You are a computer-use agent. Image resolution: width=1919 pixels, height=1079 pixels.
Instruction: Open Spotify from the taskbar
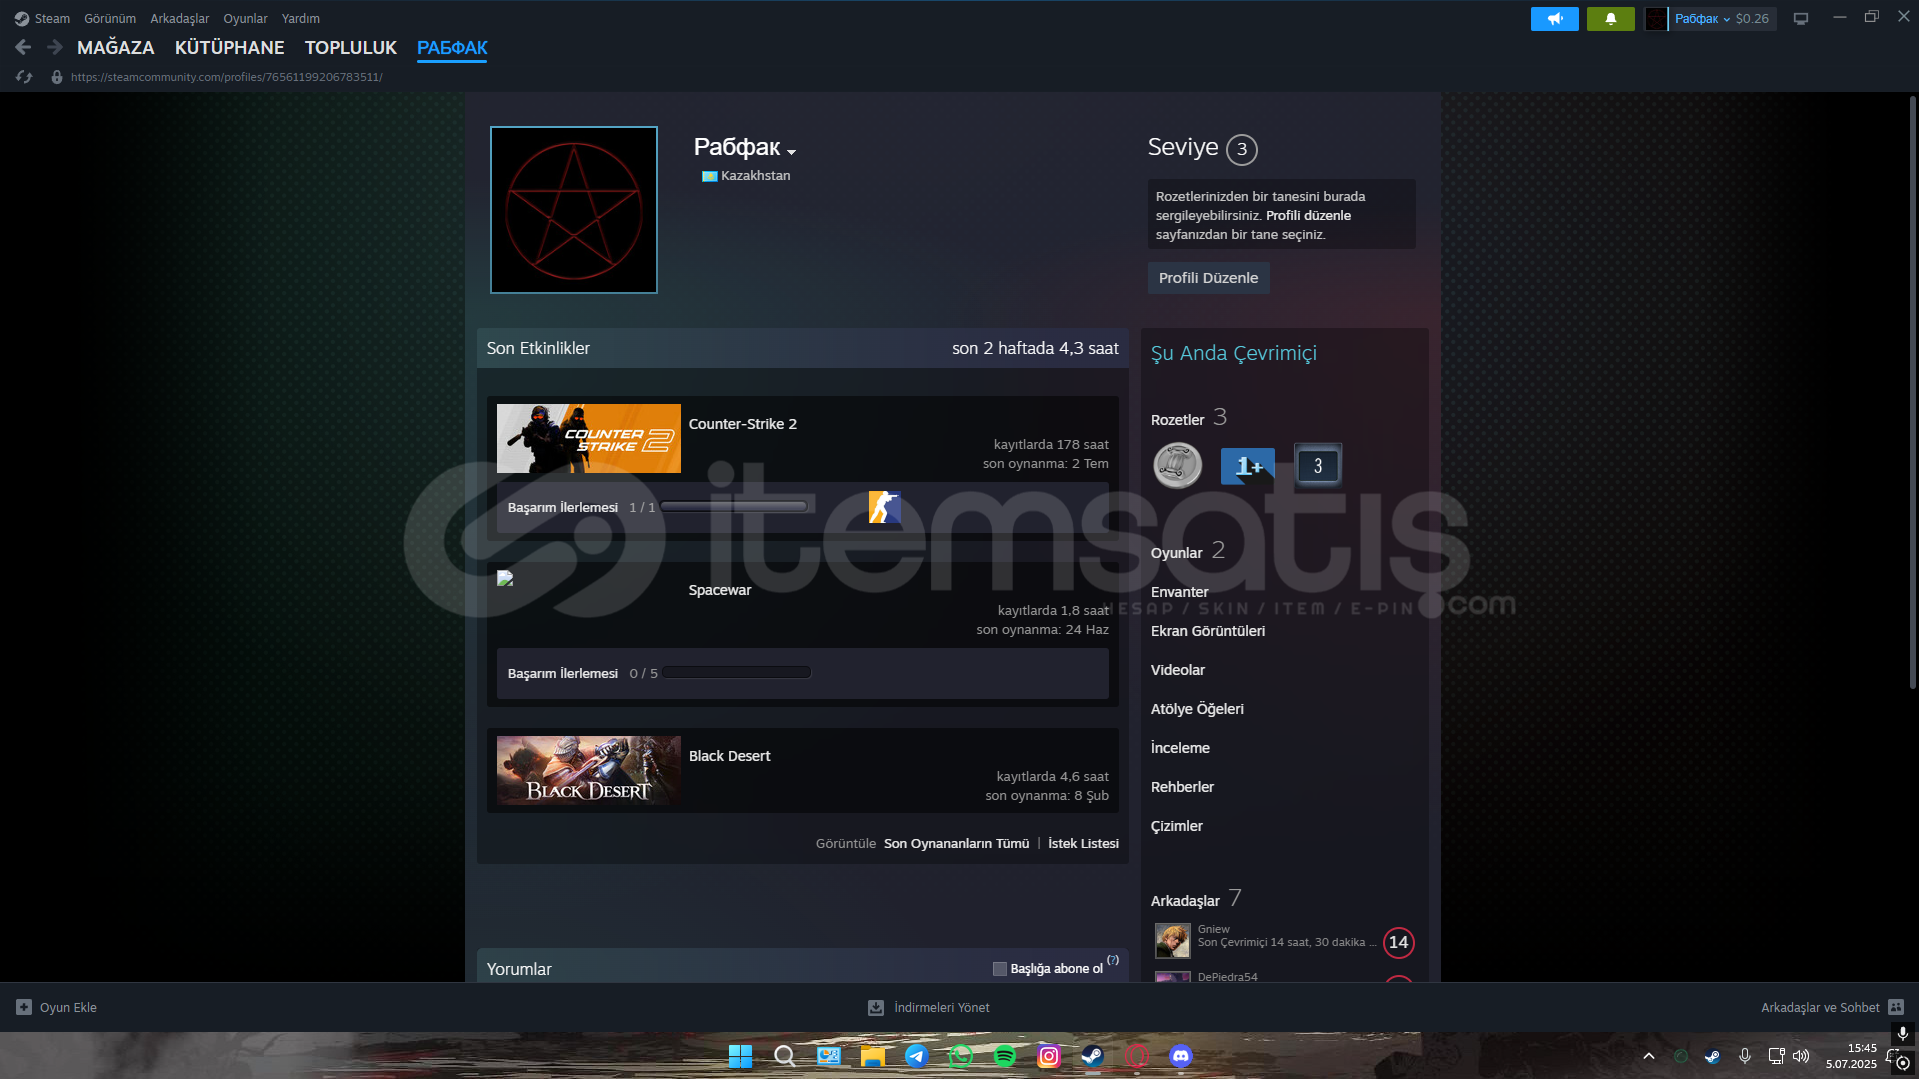(x=1005, y=1056)
